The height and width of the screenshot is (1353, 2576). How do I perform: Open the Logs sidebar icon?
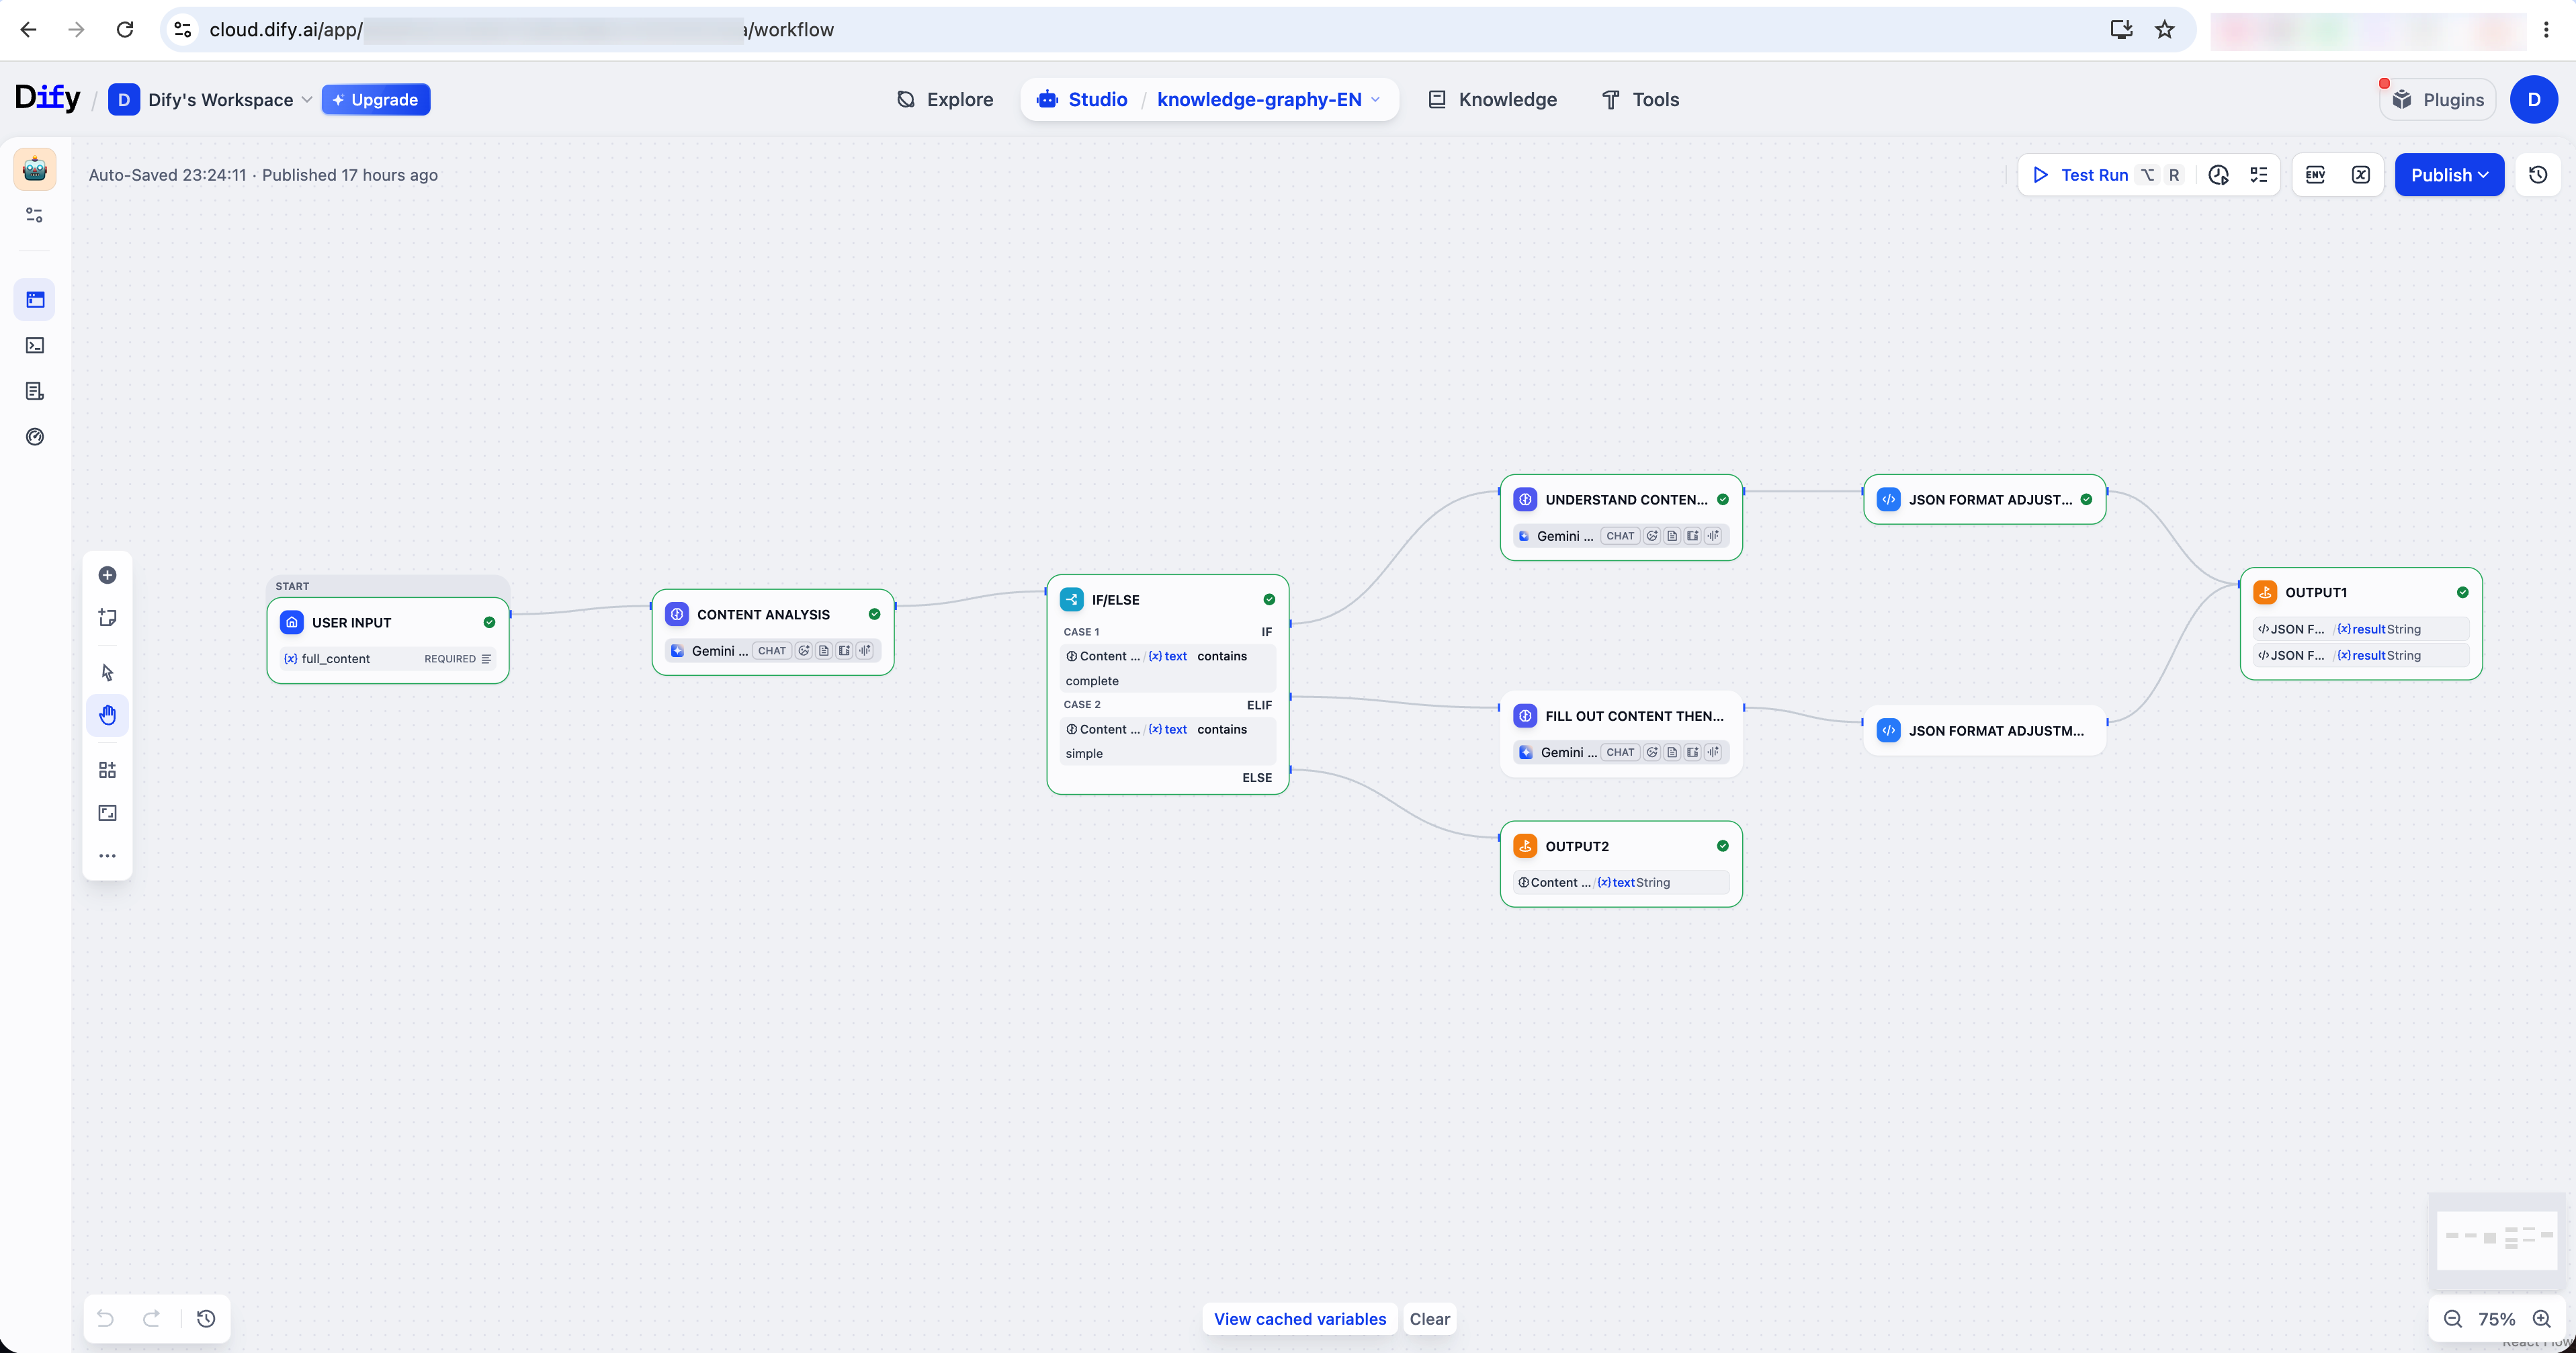pyautogui.click(x=35, y=391)
